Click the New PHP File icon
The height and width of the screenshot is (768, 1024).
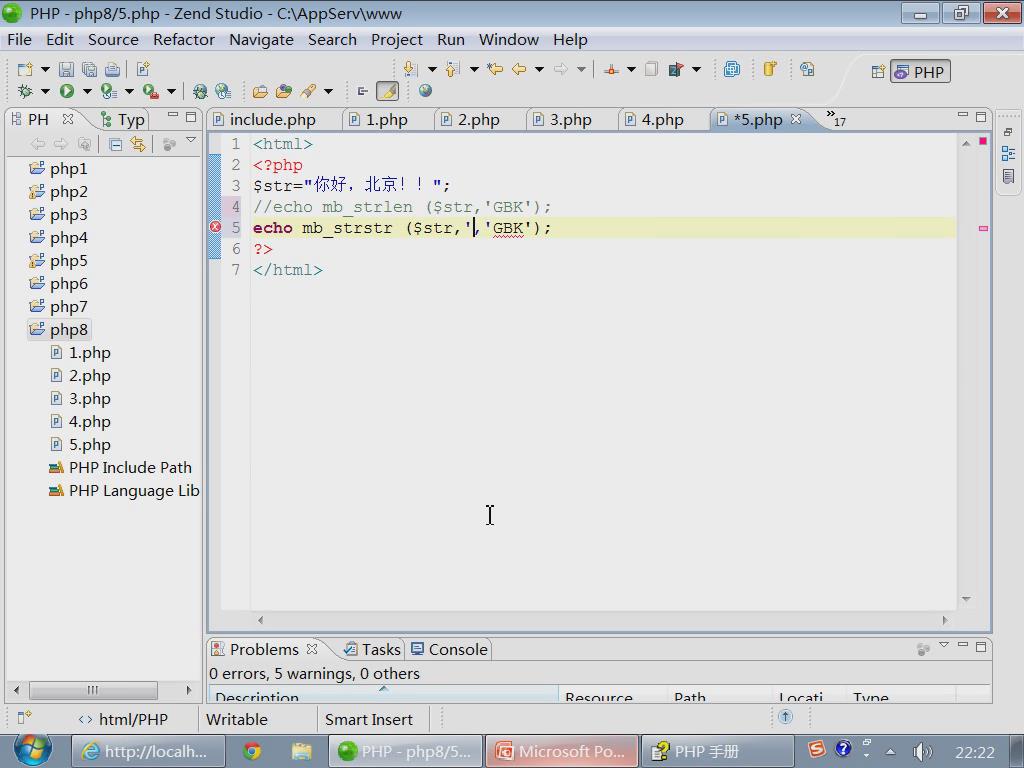[x=143, y=69]
